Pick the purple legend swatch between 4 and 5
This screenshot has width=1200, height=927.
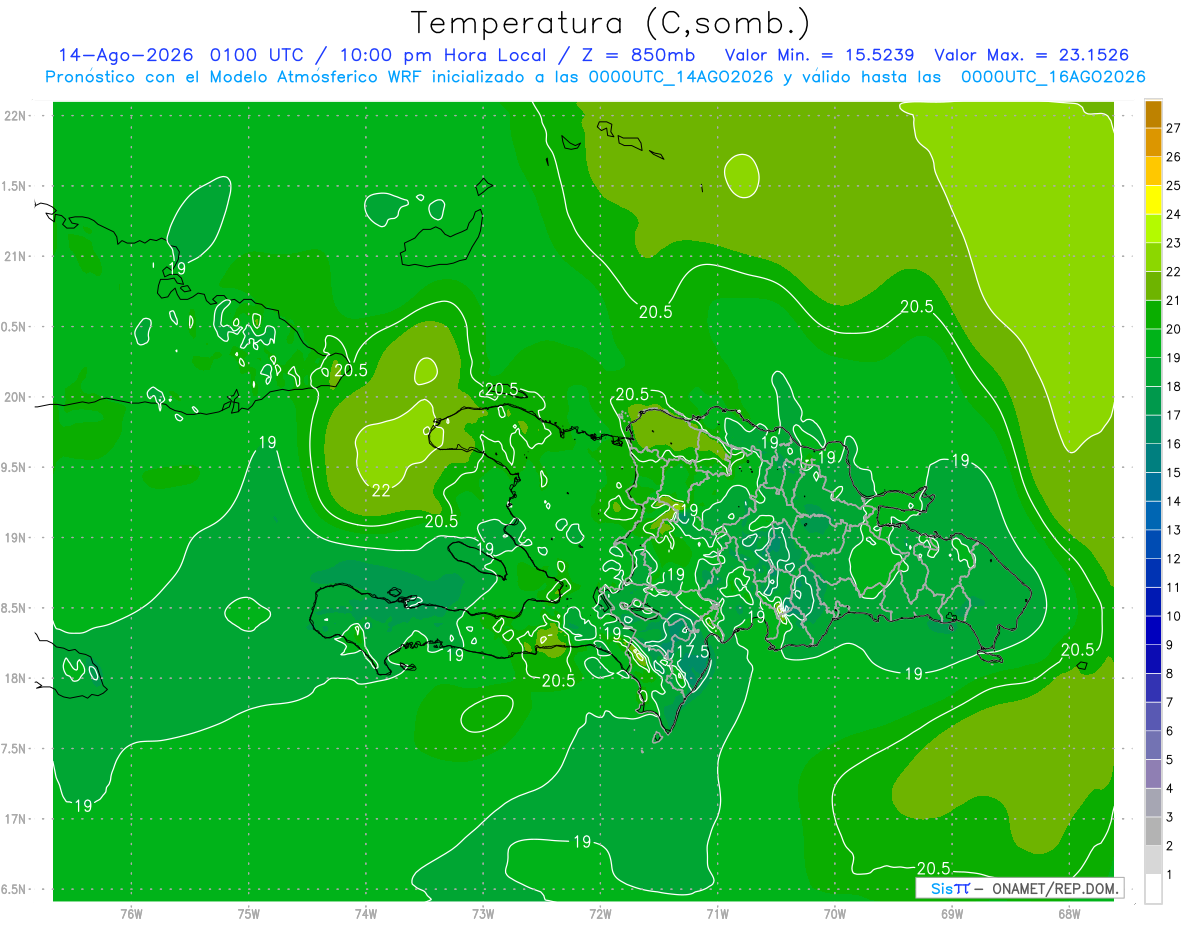(x=1153, y=774)
